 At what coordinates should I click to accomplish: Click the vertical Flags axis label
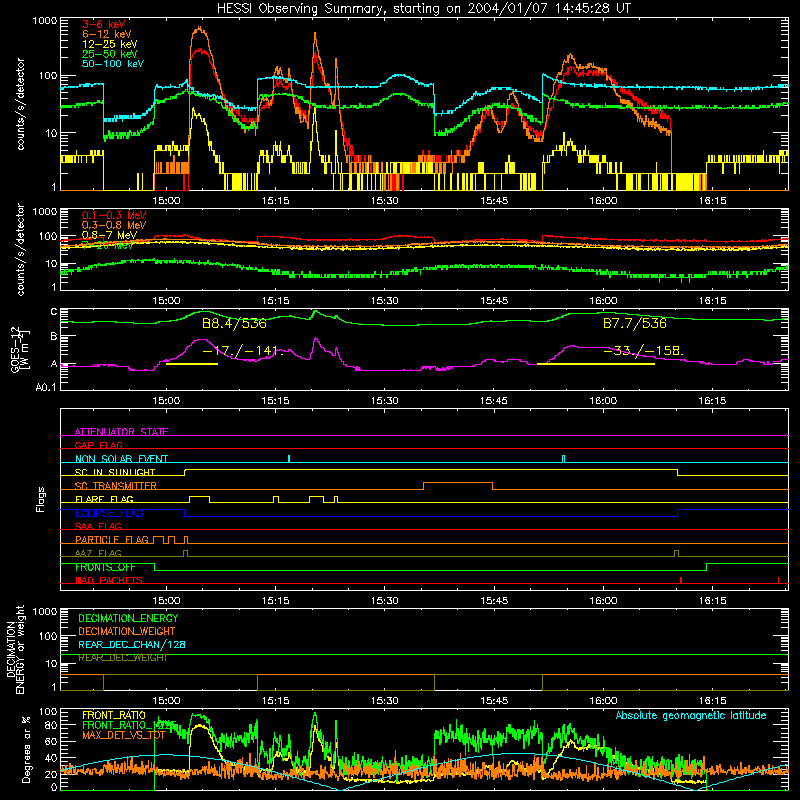click(x=40, y=499)
